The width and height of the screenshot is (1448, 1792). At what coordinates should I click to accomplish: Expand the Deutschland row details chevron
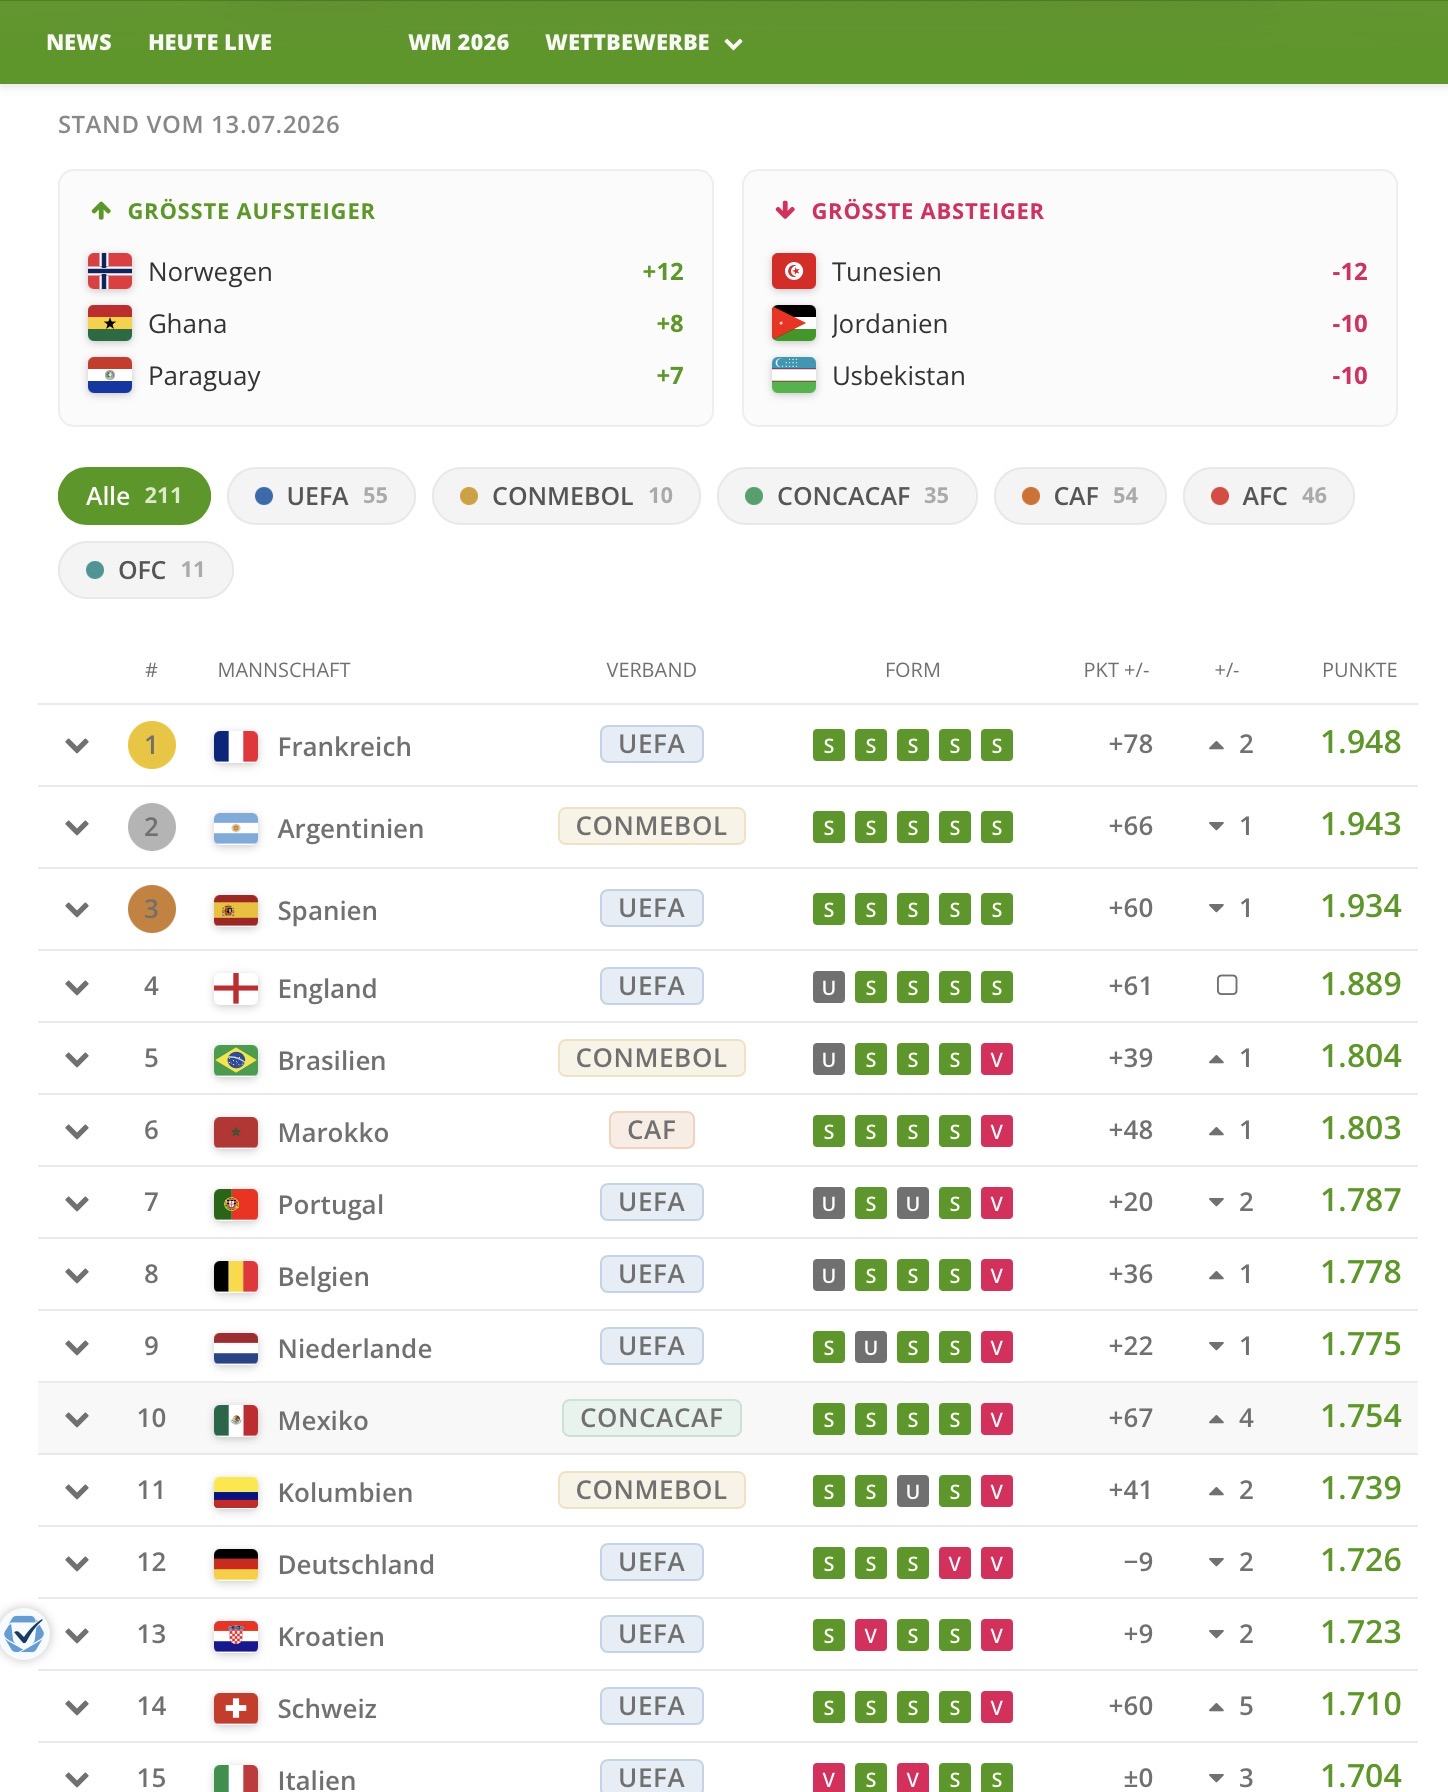pyautogui.click(x=77, y=1564)
